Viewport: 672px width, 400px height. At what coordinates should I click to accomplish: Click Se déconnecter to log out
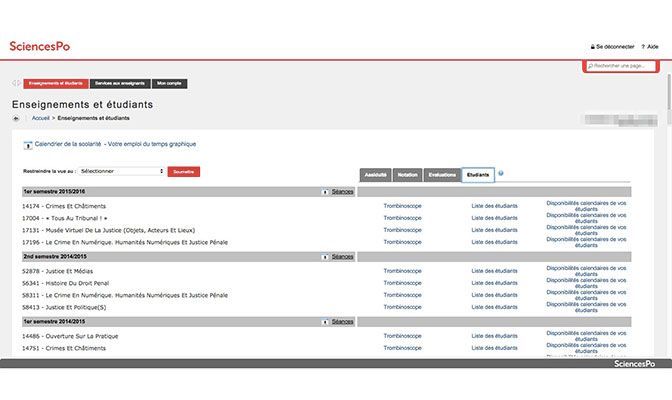pos(614,47)
